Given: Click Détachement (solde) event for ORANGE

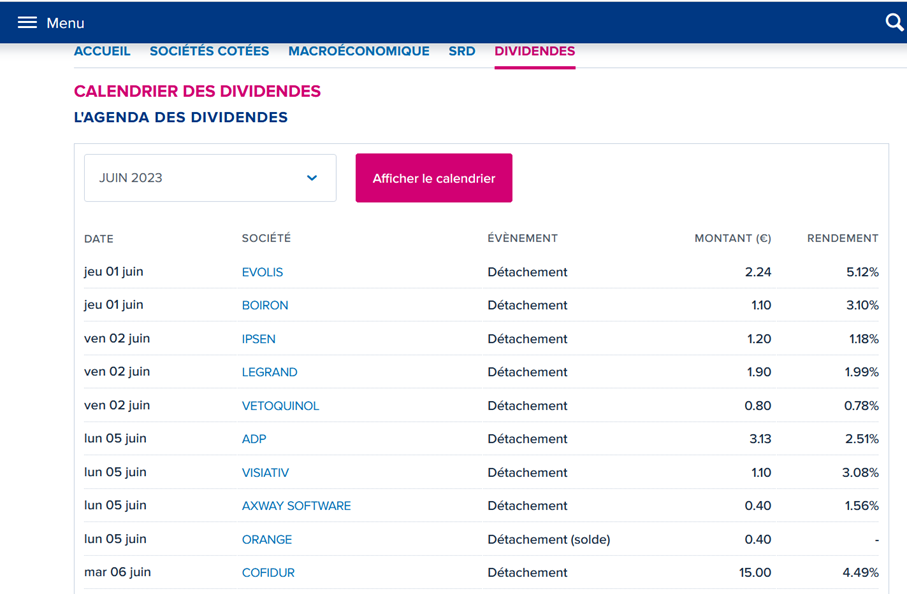Looking at the screenshot, I should click(x=549, y=540).
